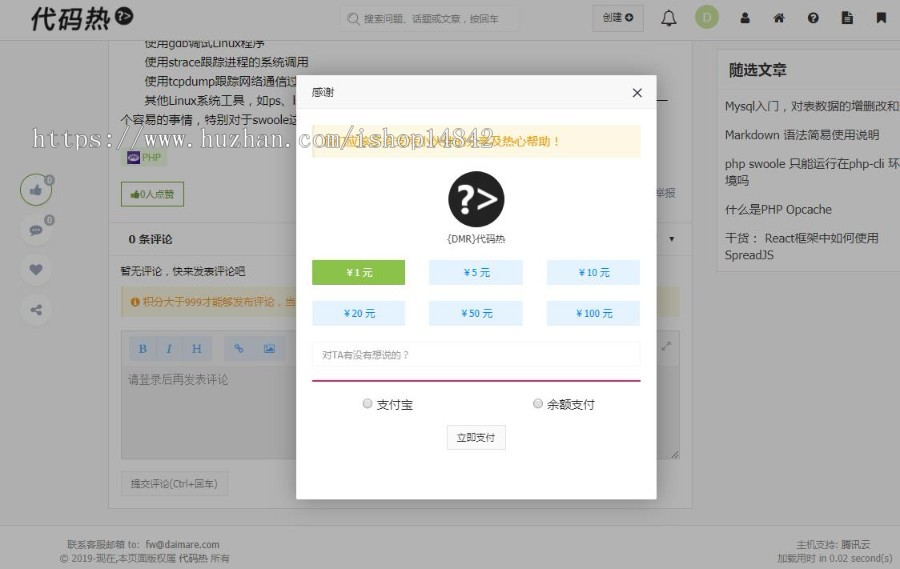
Task: Click the 0人点赞 like button
Action: [x=153, y=194]
